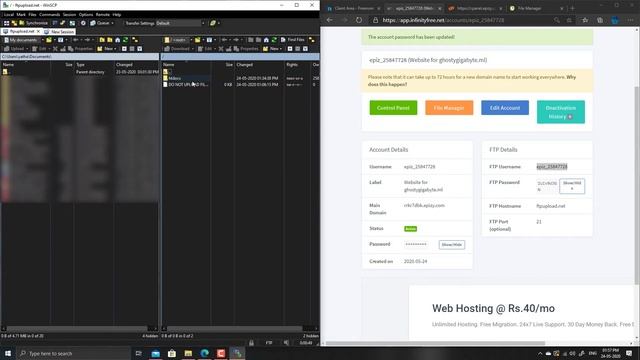Open the remote panel filter dropdown icon
Image resolution: width=640 pixels, height=360 pixels.
(x=211, y=40)
